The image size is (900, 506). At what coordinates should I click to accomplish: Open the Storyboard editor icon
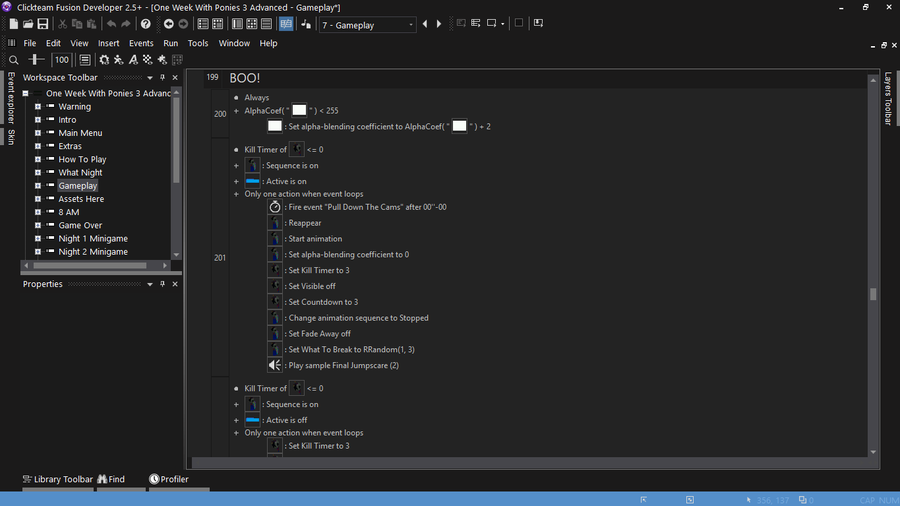(x=203, y=24)
